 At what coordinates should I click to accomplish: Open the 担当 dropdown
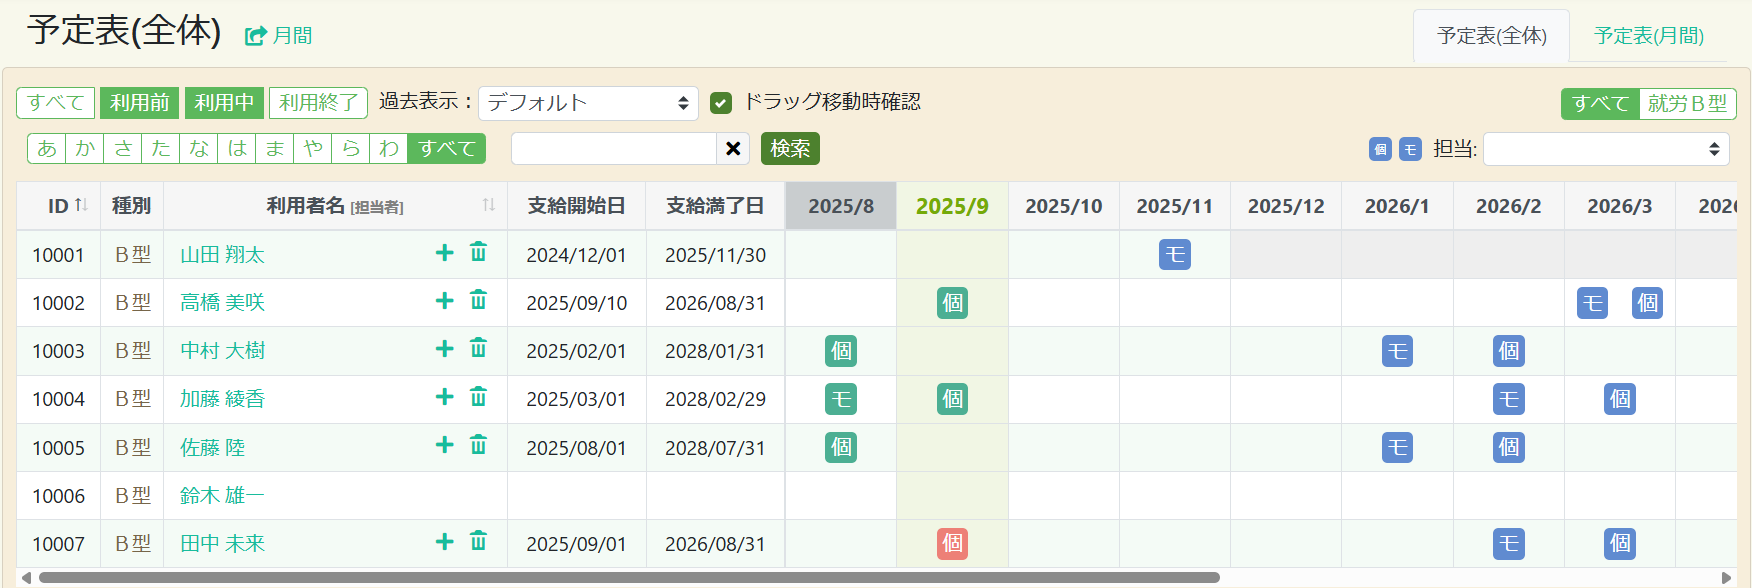click(1606, 149)
